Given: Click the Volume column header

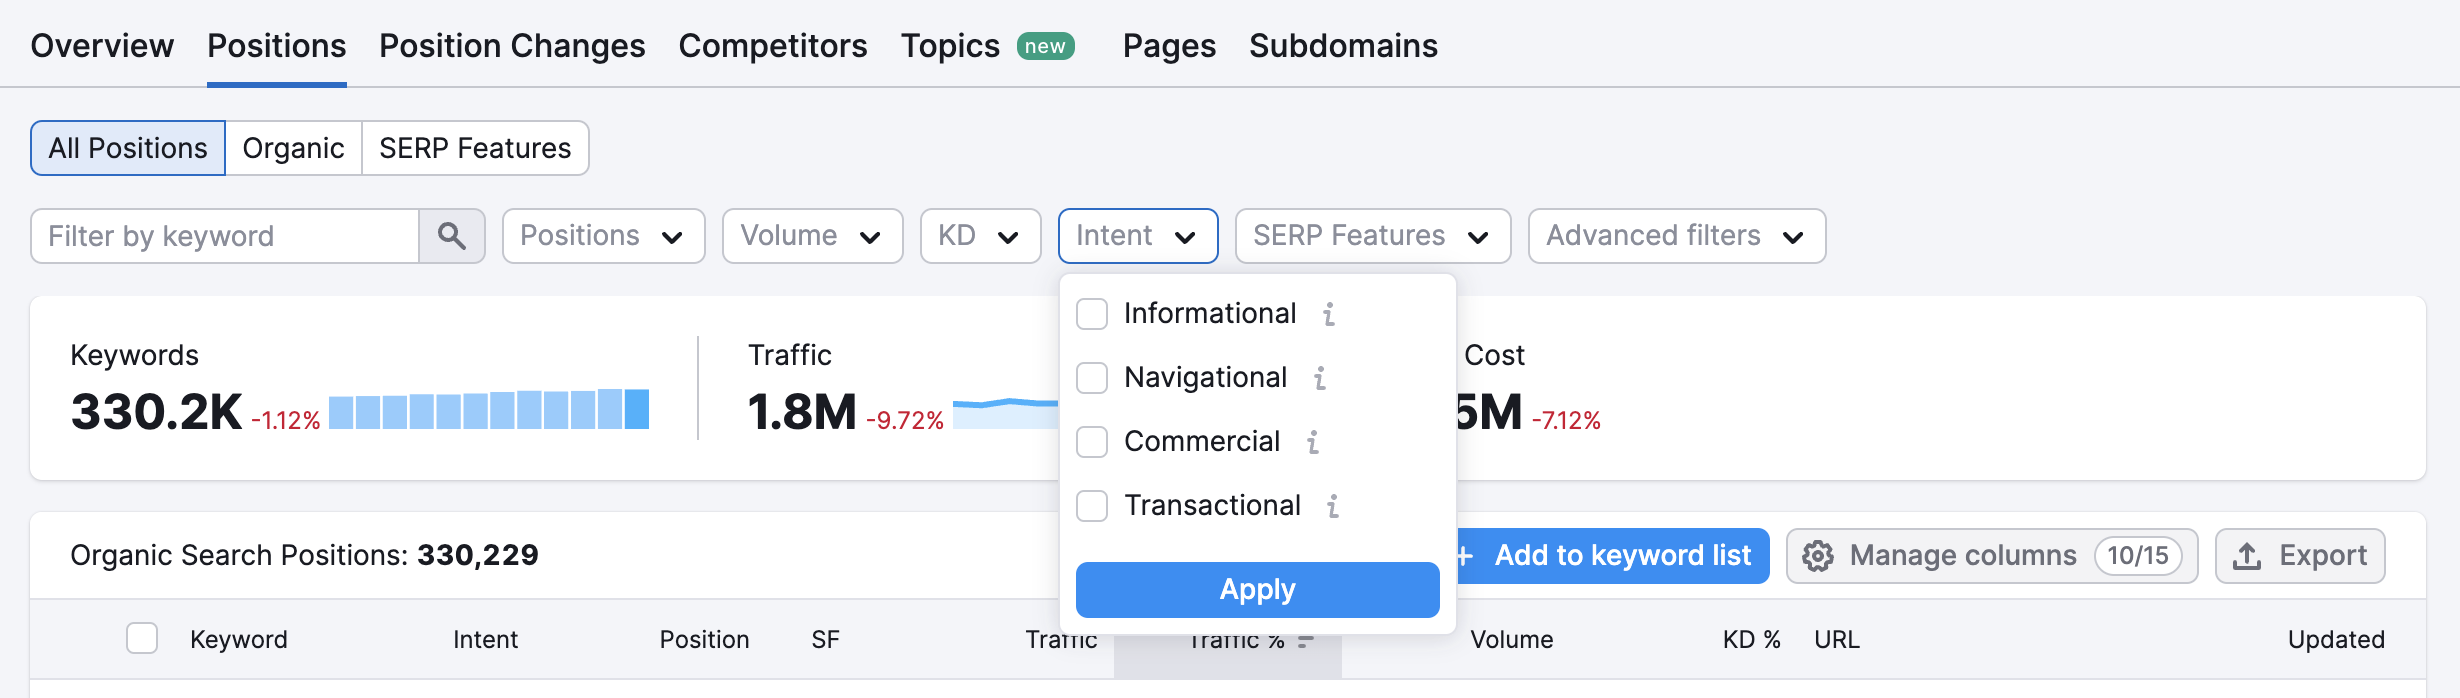Looking at the screenshot, I should click(x=1512, y=640).
